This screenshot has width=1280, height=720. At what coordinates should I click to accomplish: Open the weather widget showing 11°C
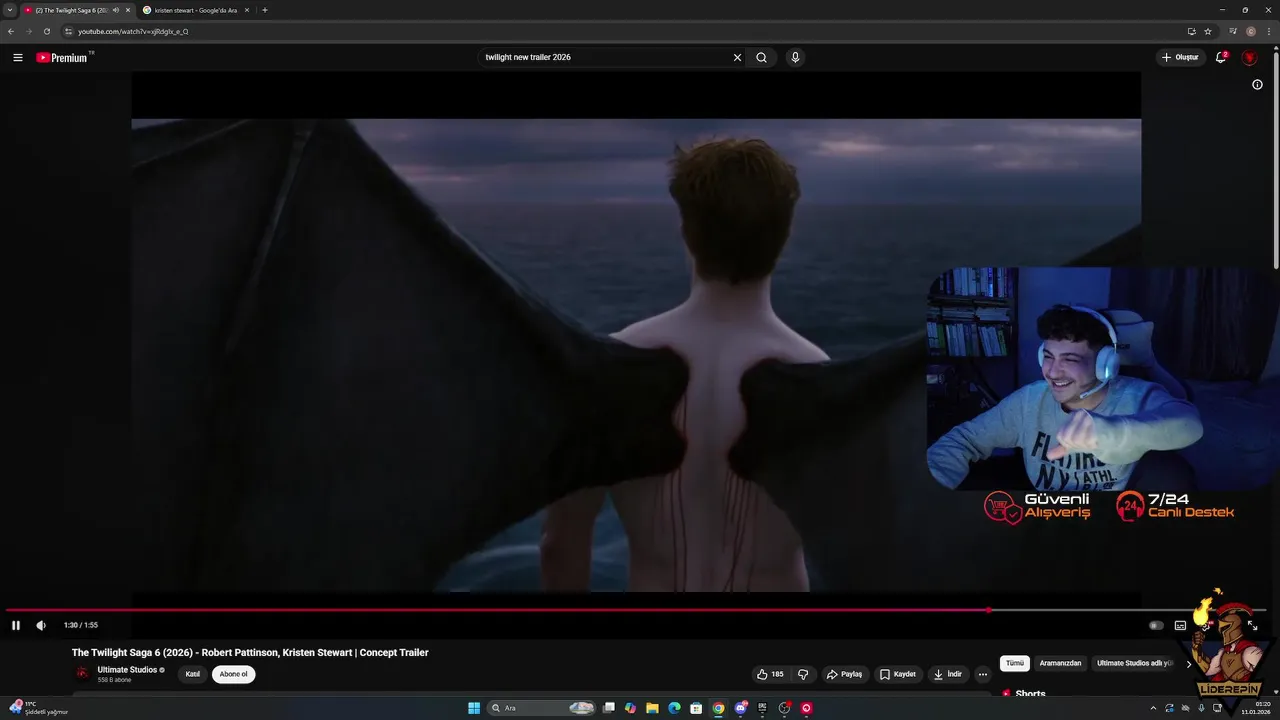click(x=38, y=708)
